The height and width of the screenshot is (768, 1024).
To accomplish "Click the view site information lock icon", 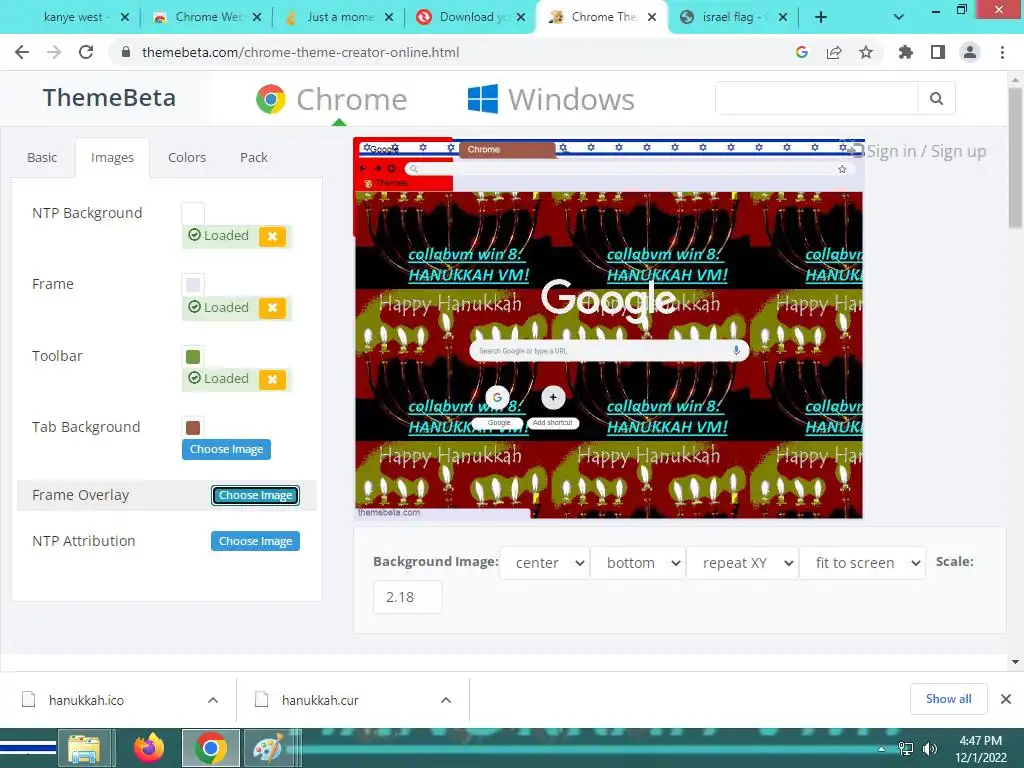I will click(127, 52).
